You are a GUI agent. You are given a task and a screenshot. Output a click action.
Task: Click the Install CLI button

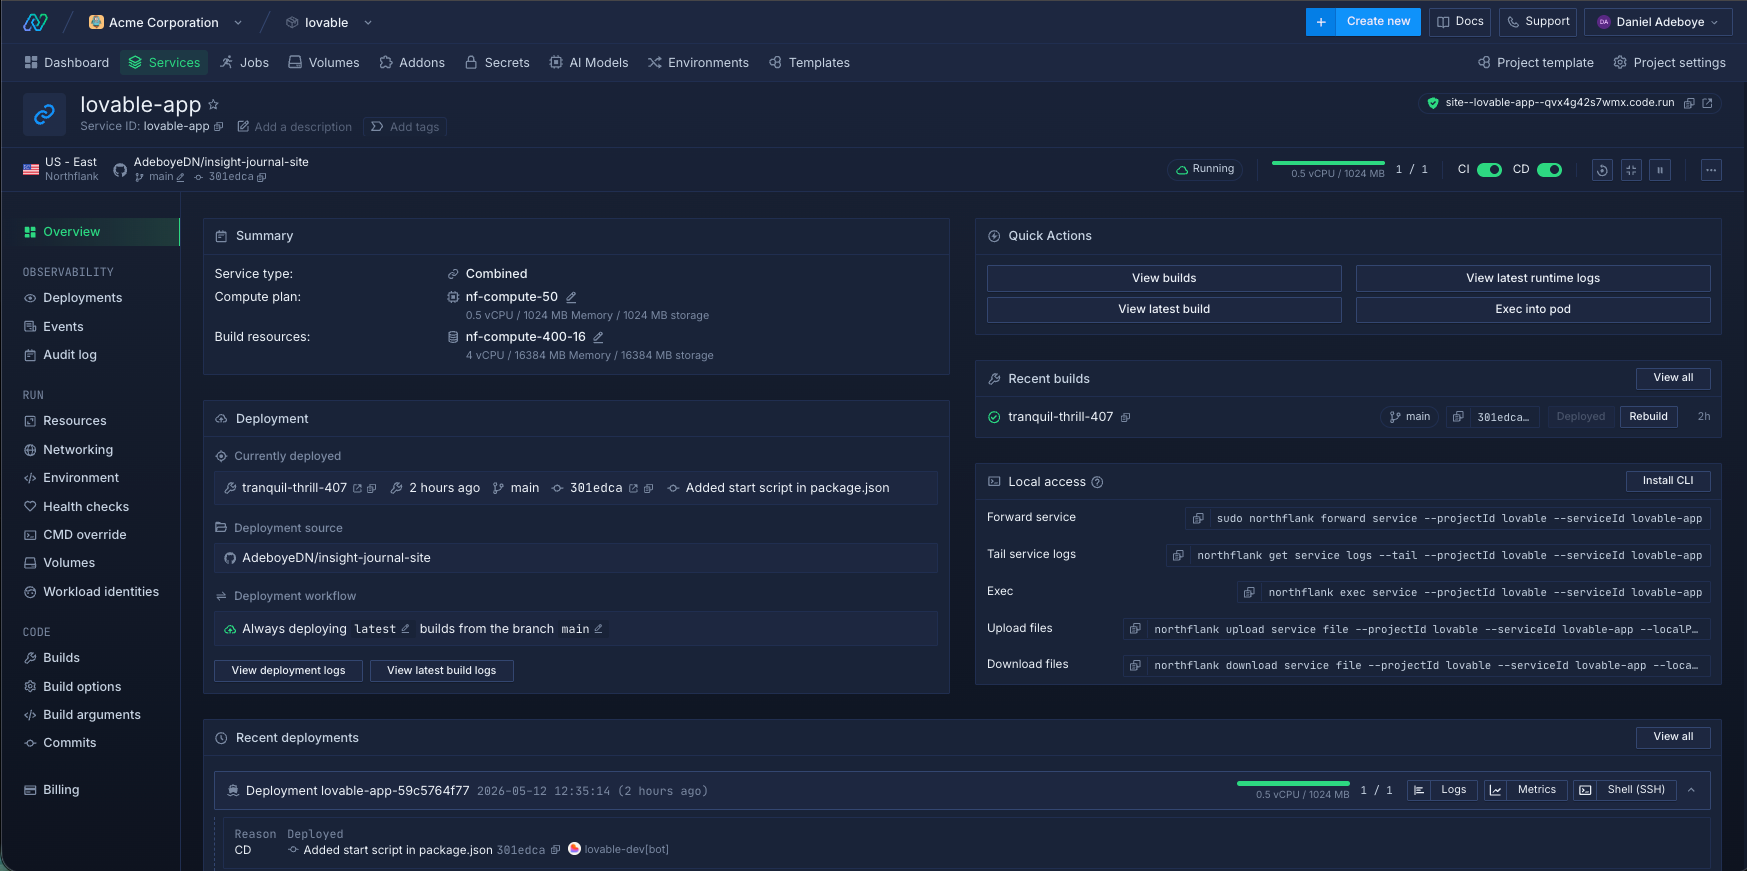[1668, 481]
